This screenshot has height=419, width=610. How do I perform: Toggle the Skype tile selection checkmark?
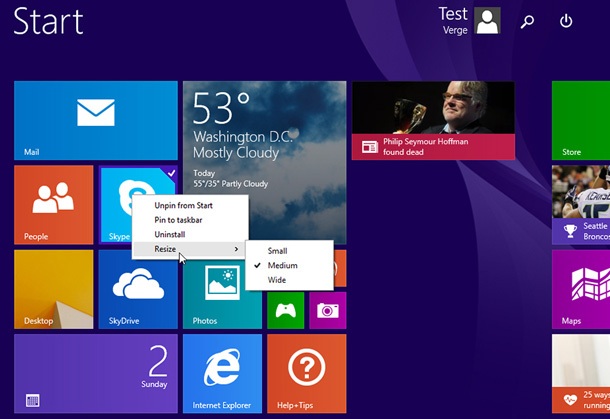click(172, 173)
